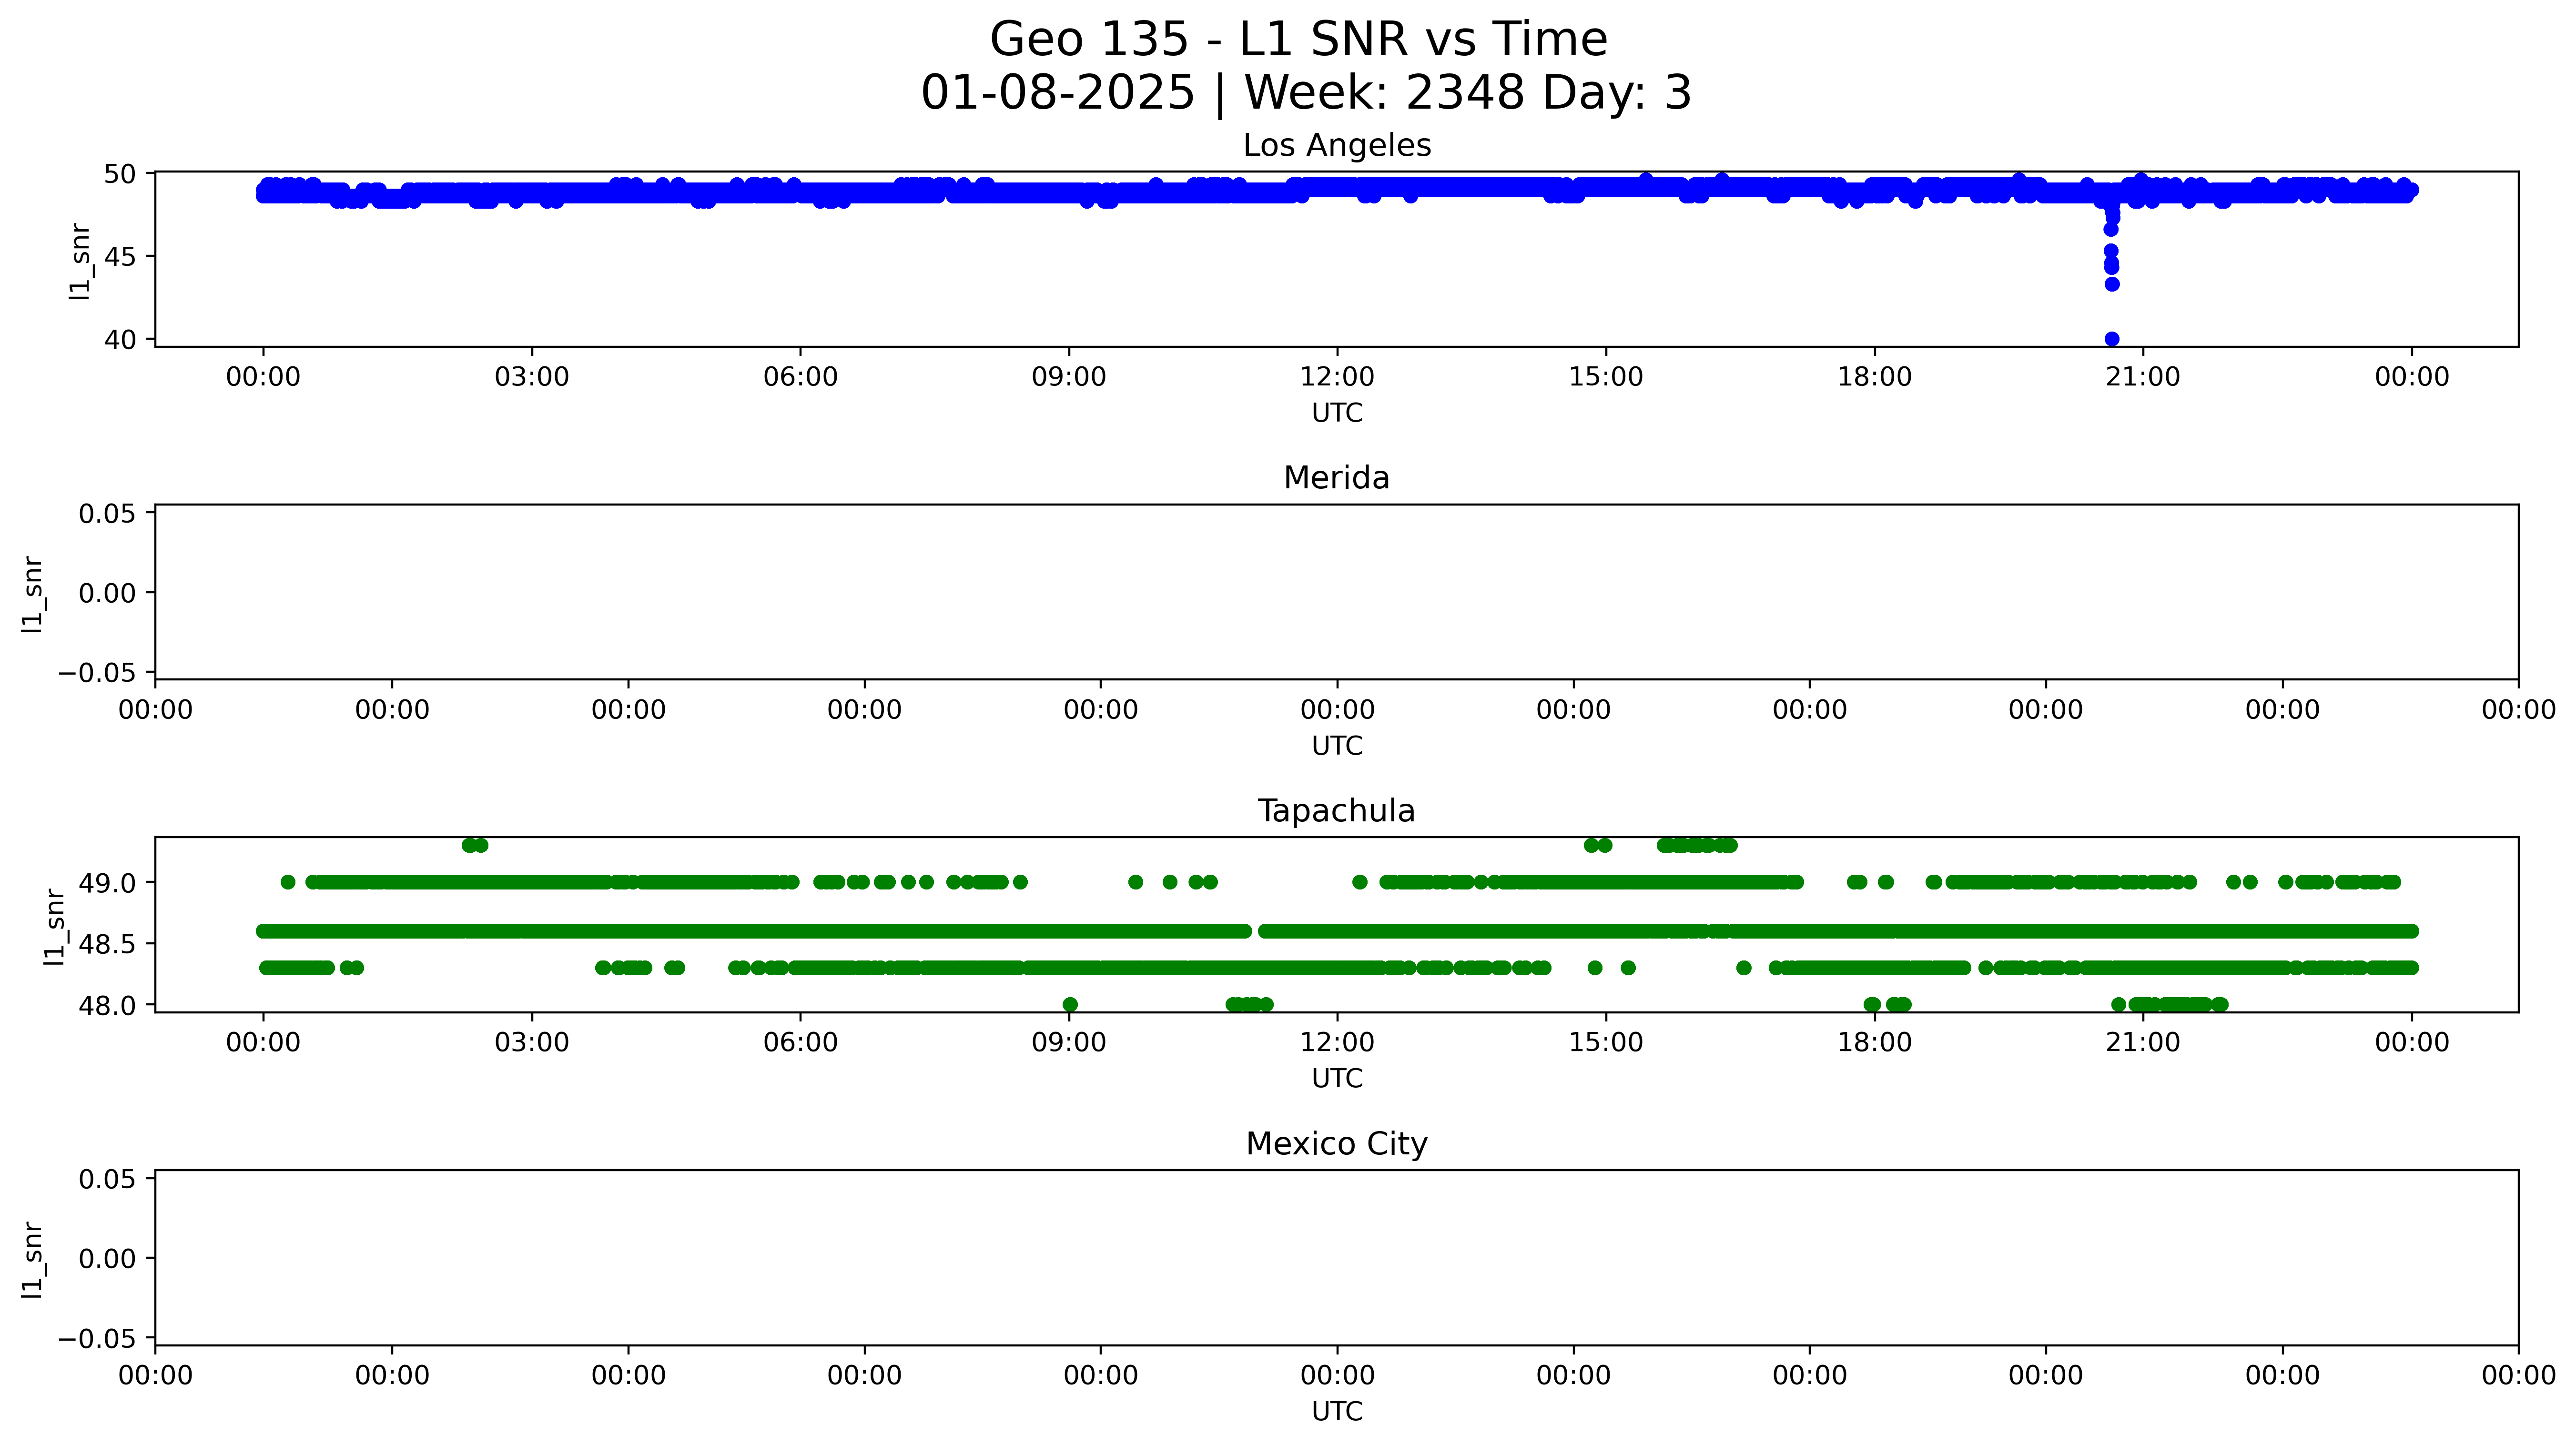Click inside the empty Merida plot area

point(1336,592)
